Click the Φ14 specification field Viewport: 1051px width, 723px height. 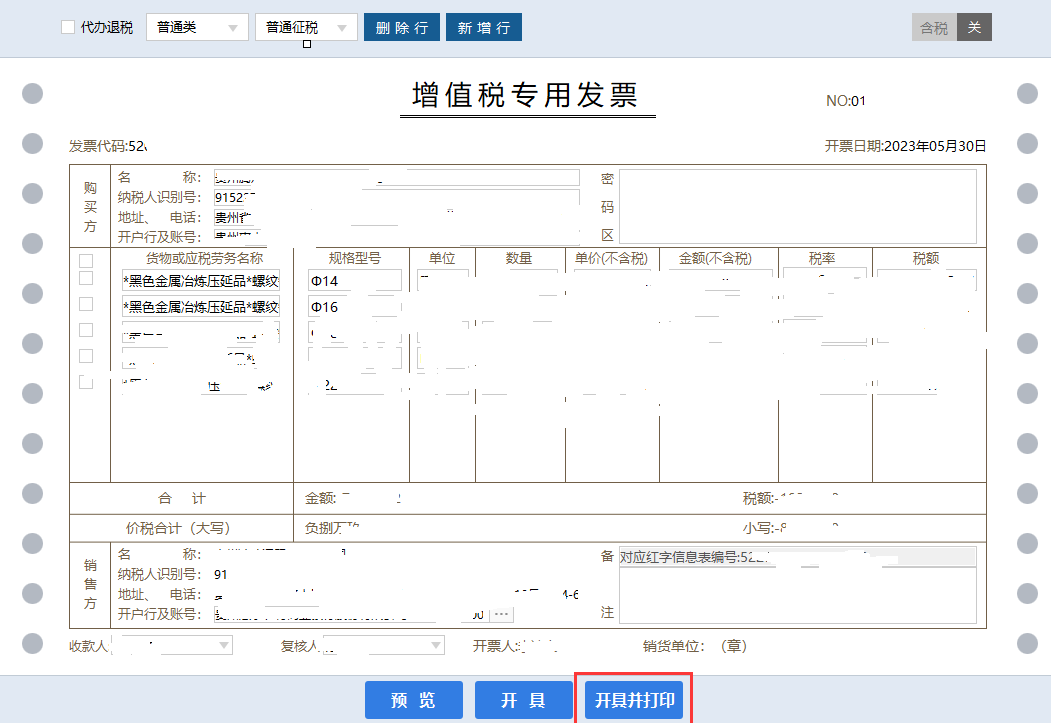[x=354, y=281]
